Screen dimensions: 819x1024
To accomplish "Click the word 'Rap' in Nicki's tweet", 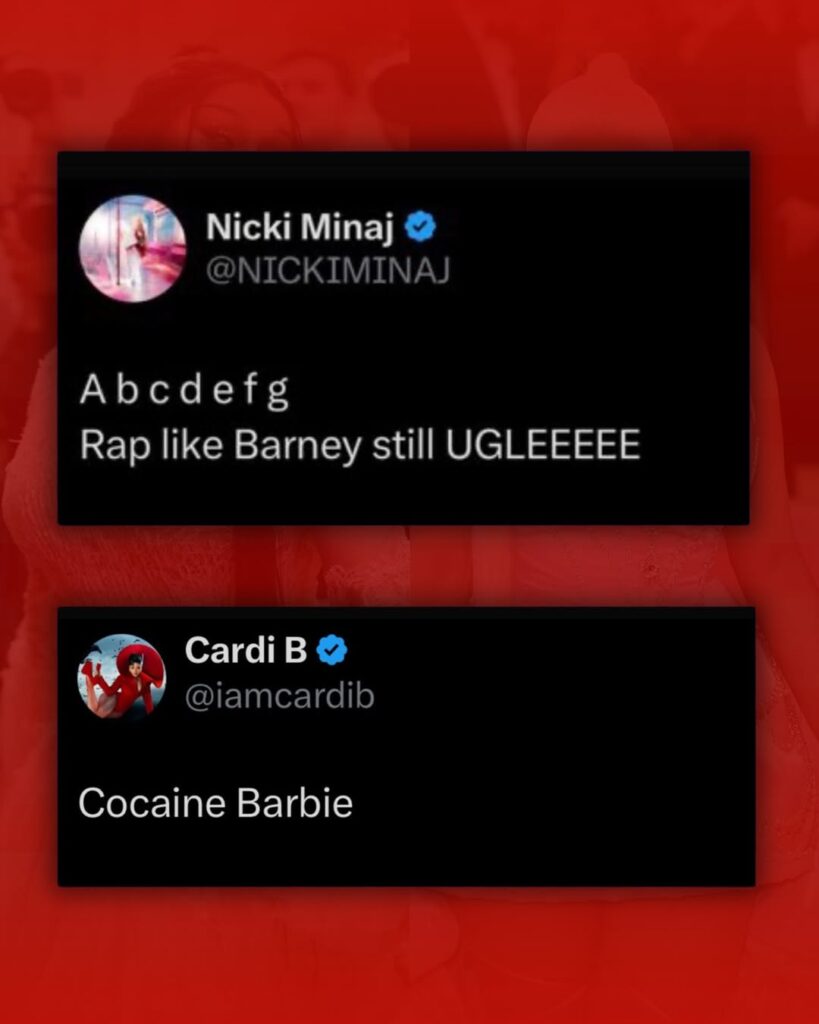I will click(x=114, y=447).
